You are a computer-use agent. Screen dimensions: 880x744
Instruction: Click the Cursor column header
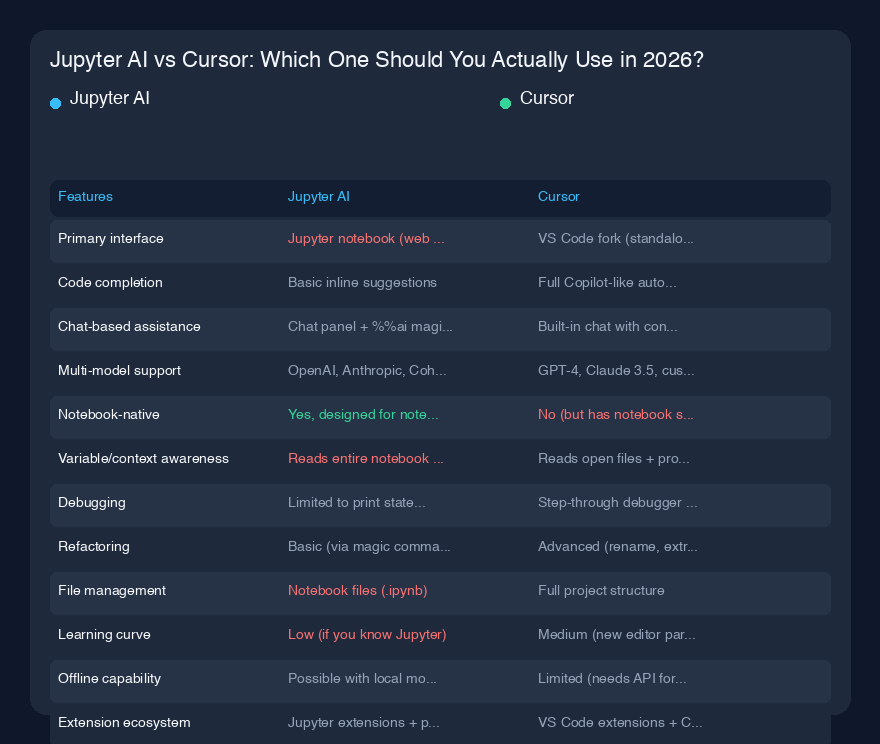[558, 196]
